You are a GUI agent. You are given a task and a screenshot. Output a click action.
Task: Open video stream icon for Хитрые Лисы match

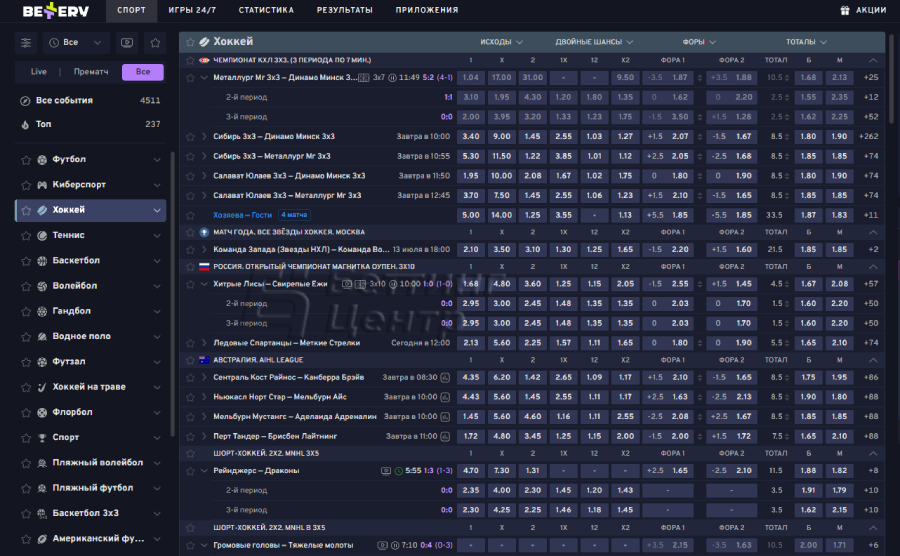[x=347, y=284]
